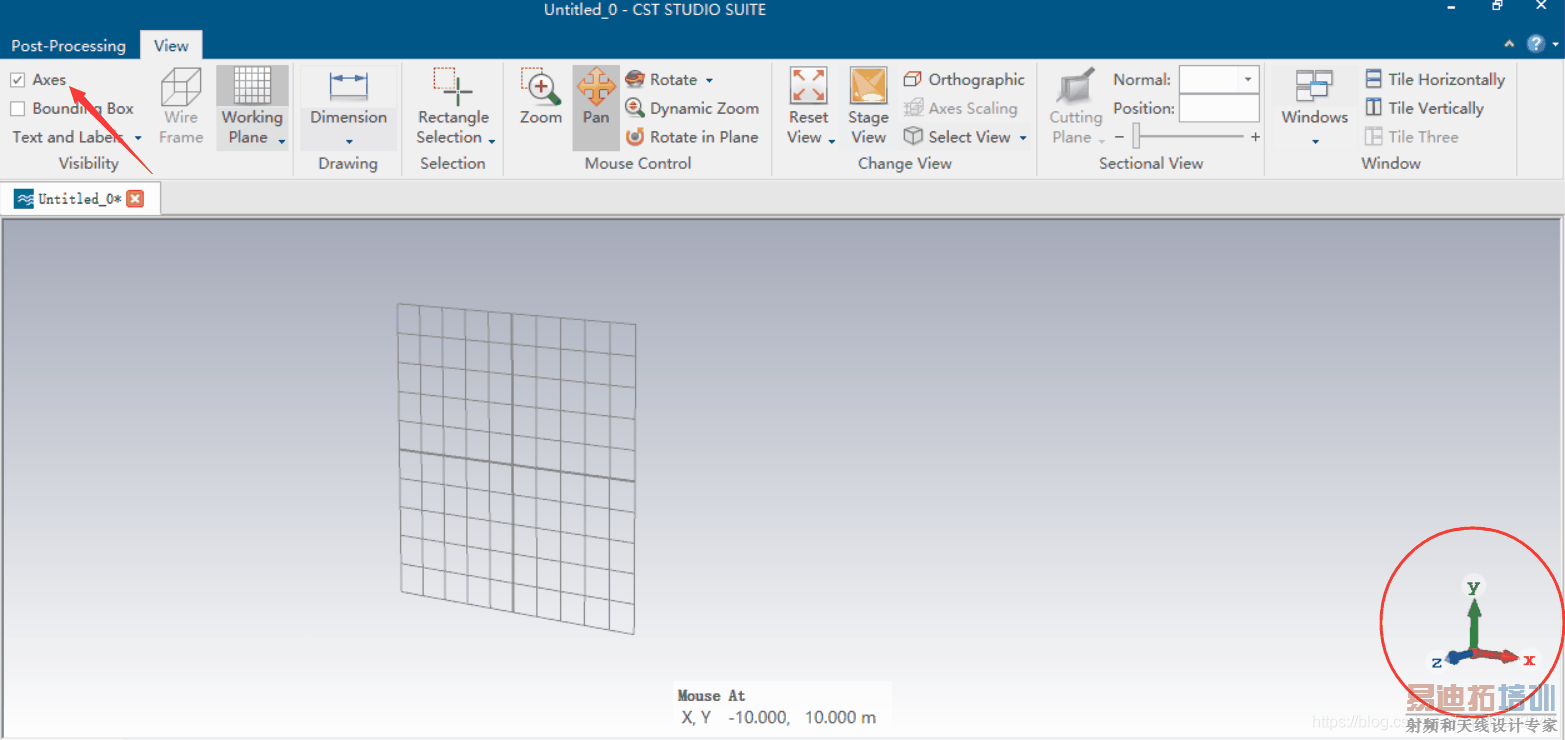Open the dropdown arrow beside help
The image size is (1565, 740).
click(1555, 45)
